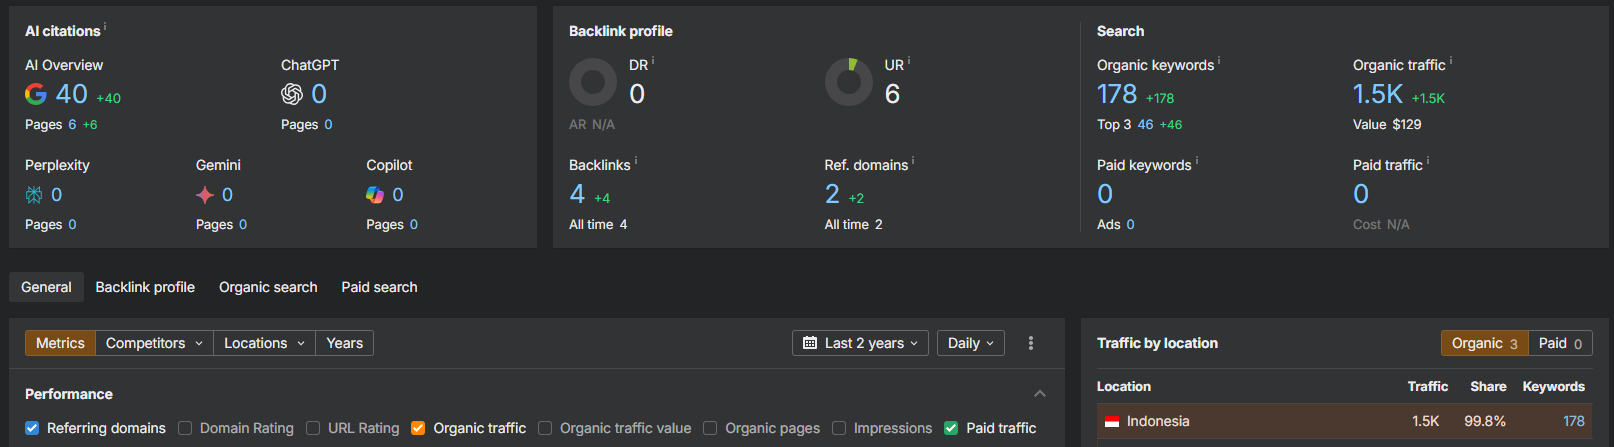Click the Indonesia flag icon
1614x447 pixels.
point(1112,422)
